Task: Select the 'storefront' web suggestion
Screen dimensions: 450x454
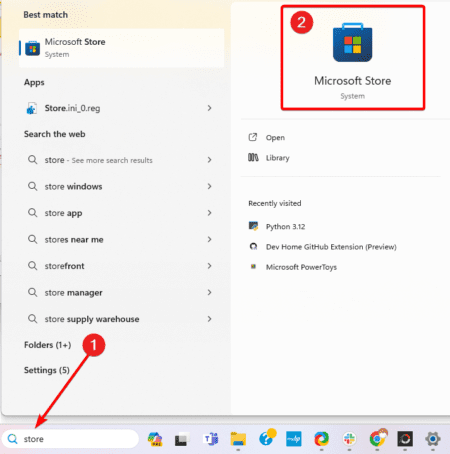Action: 120,266
